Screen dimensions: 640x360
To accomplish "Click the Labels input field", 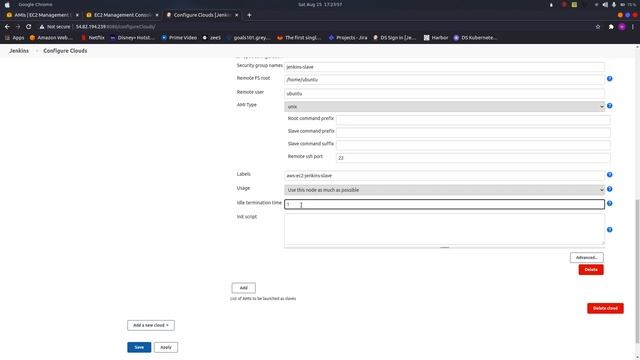I will coord(444,176).
